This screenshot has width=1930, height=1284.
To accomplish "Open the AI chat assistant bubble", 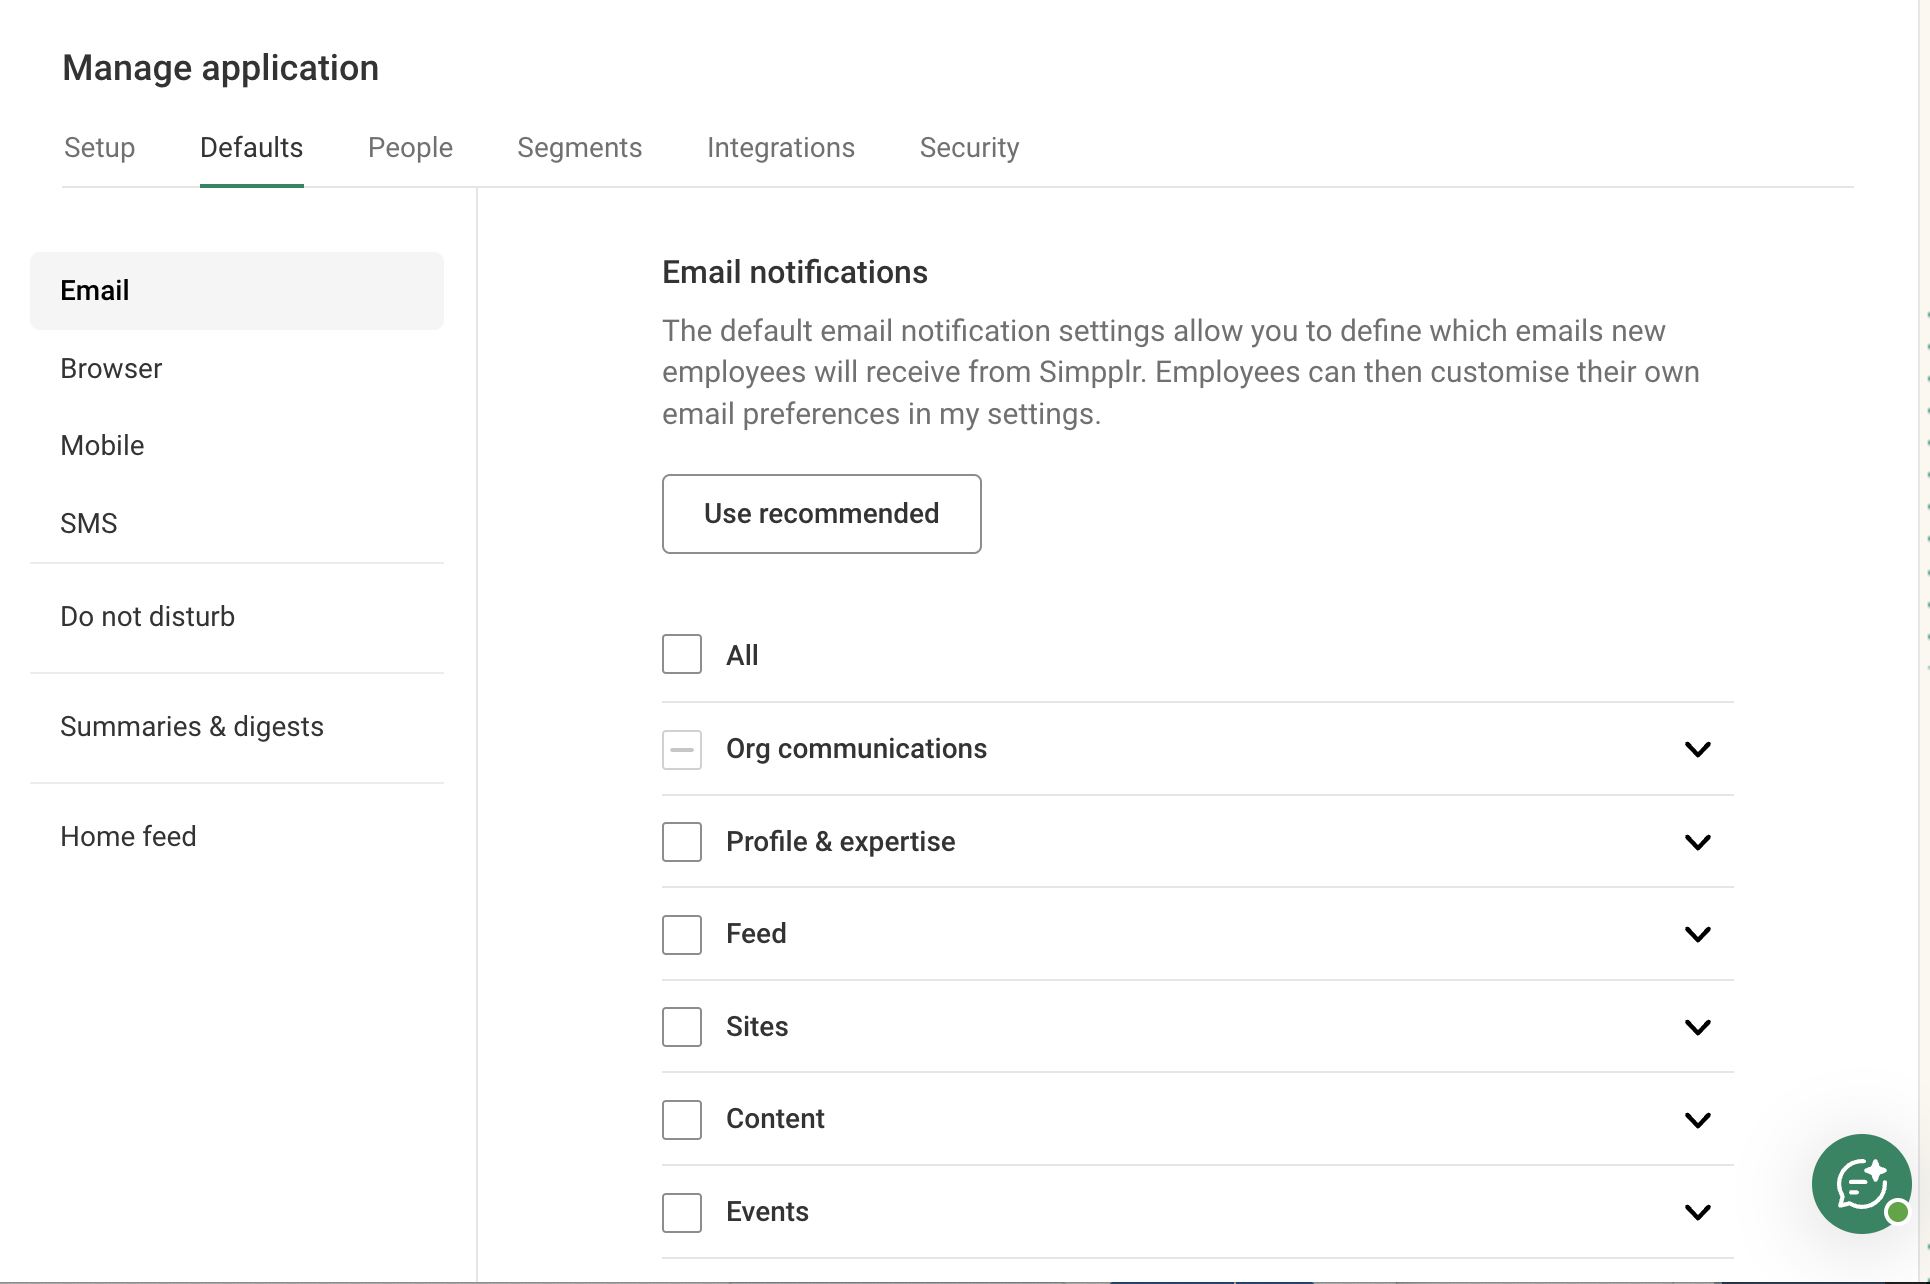I will click(x=1860, y=1183).
